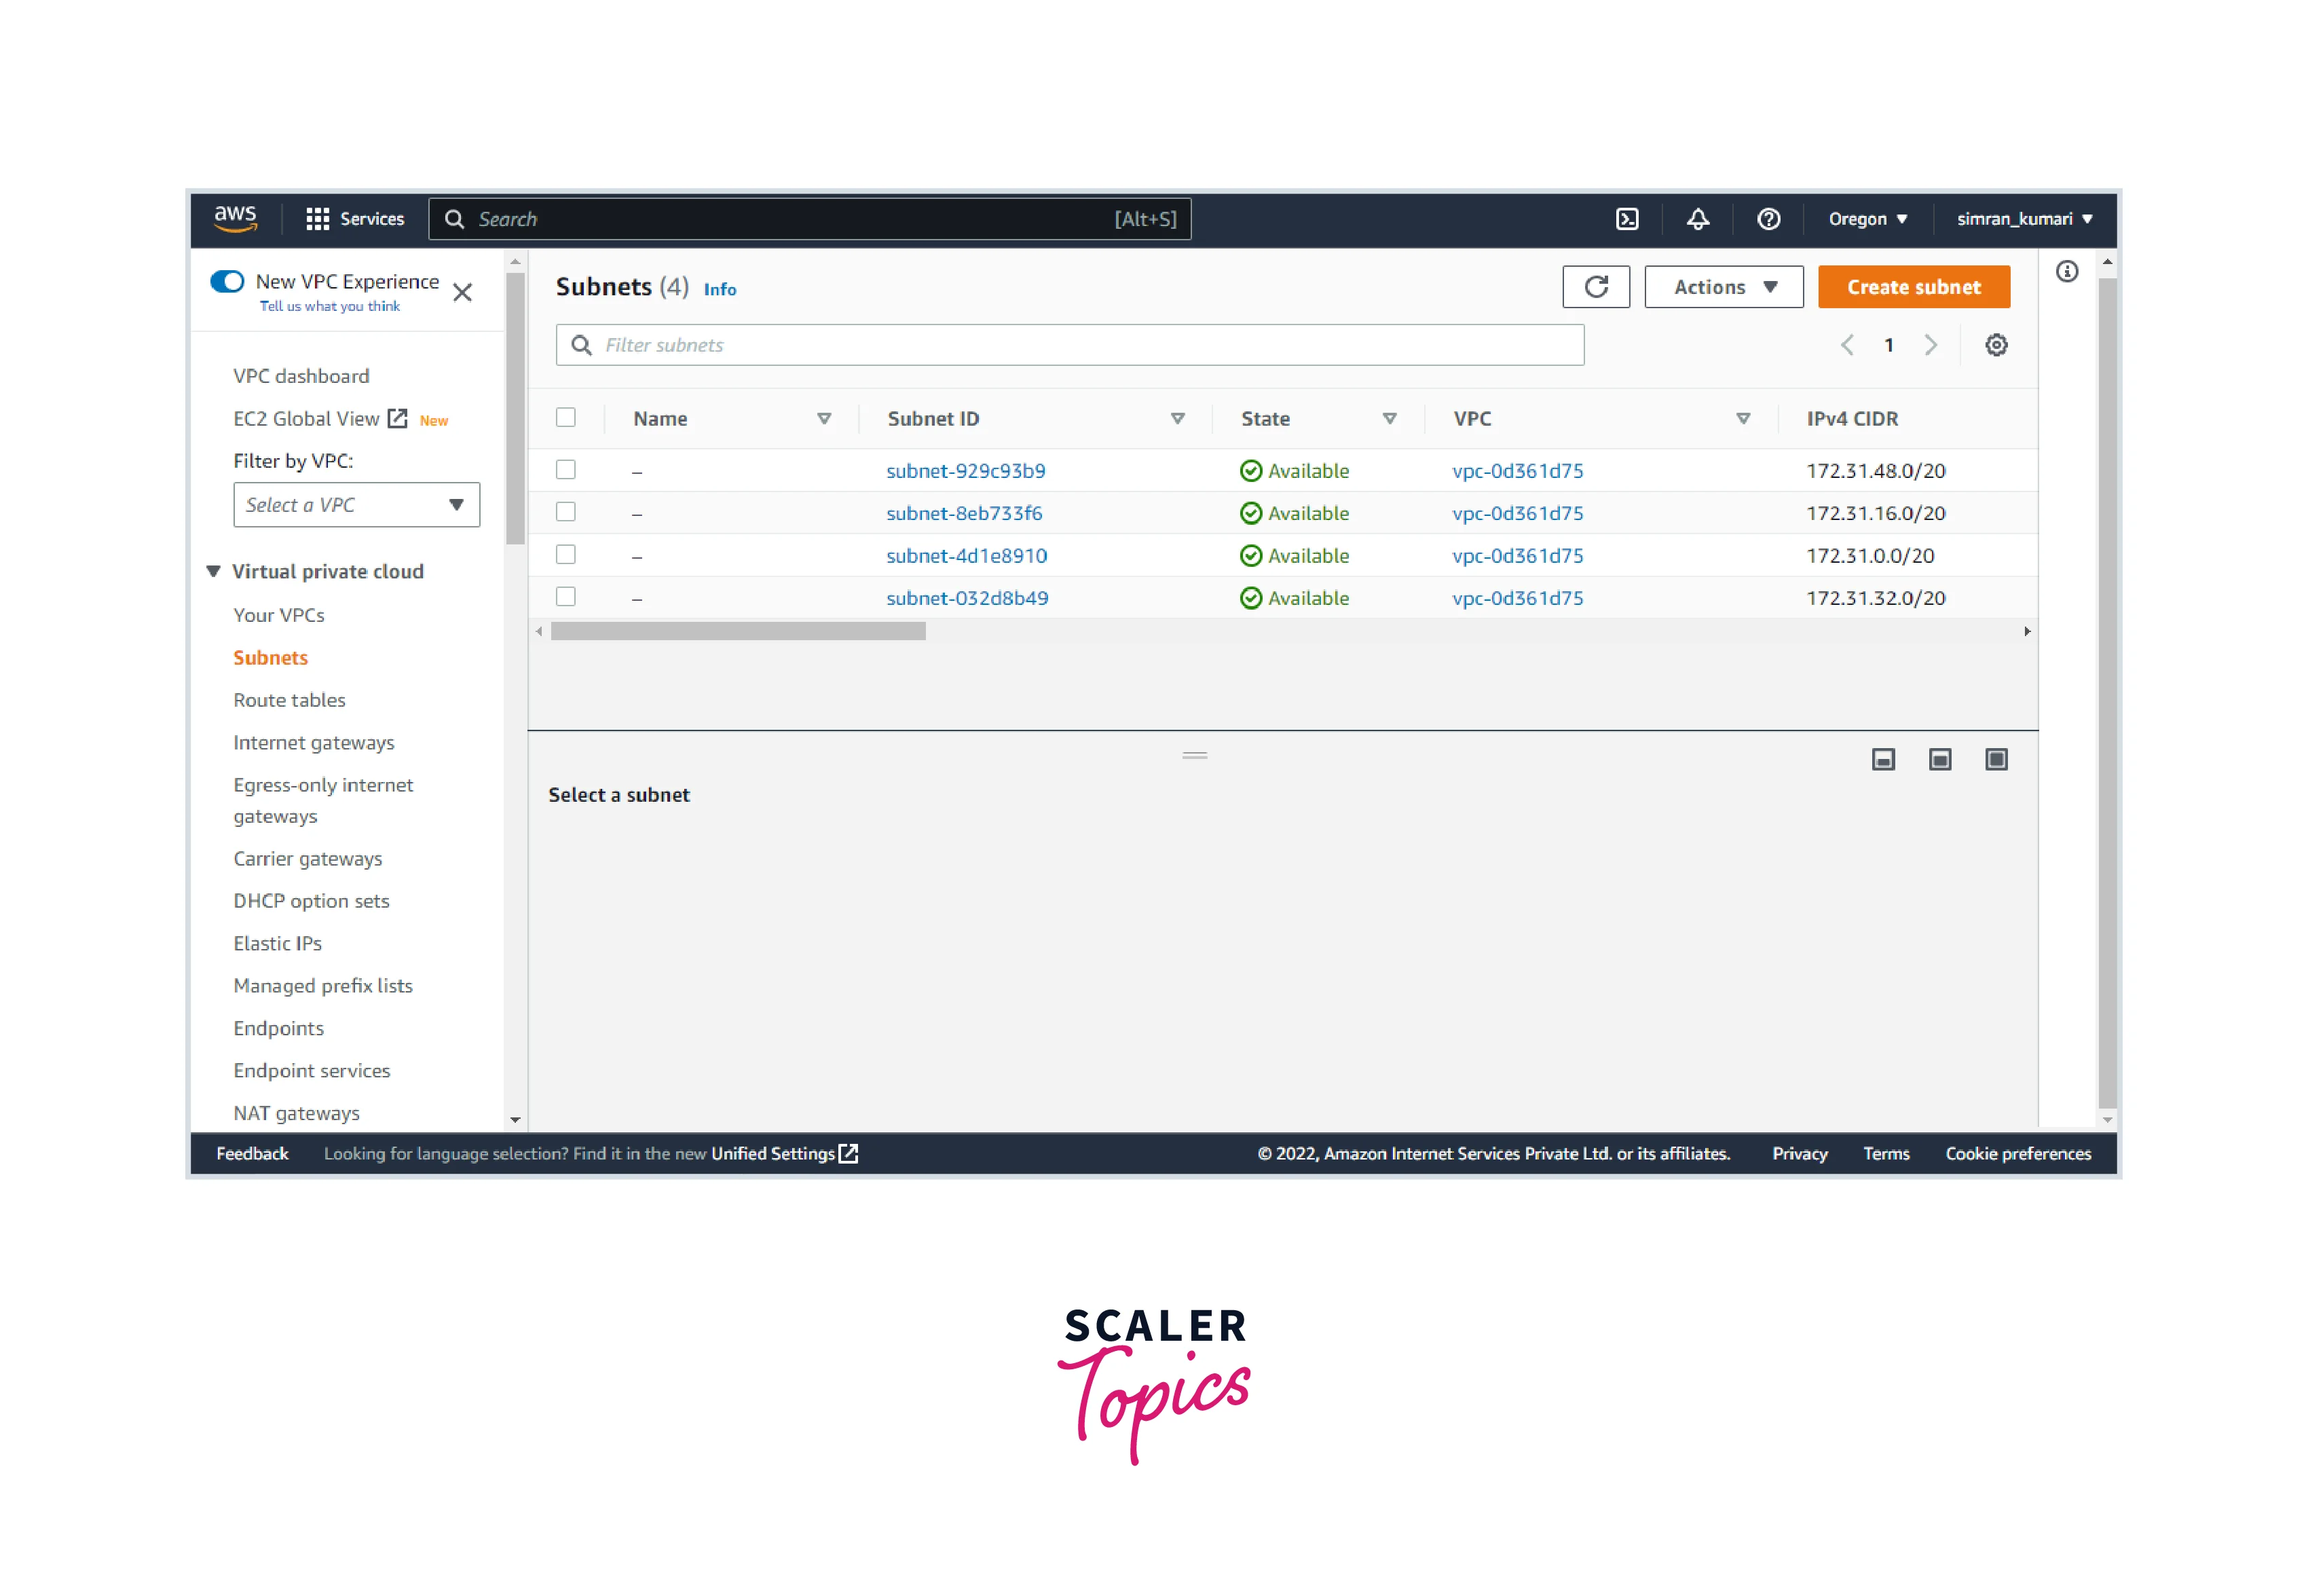Click the Create subnet button
2308x1596 pixels.
click(1913, 287)
